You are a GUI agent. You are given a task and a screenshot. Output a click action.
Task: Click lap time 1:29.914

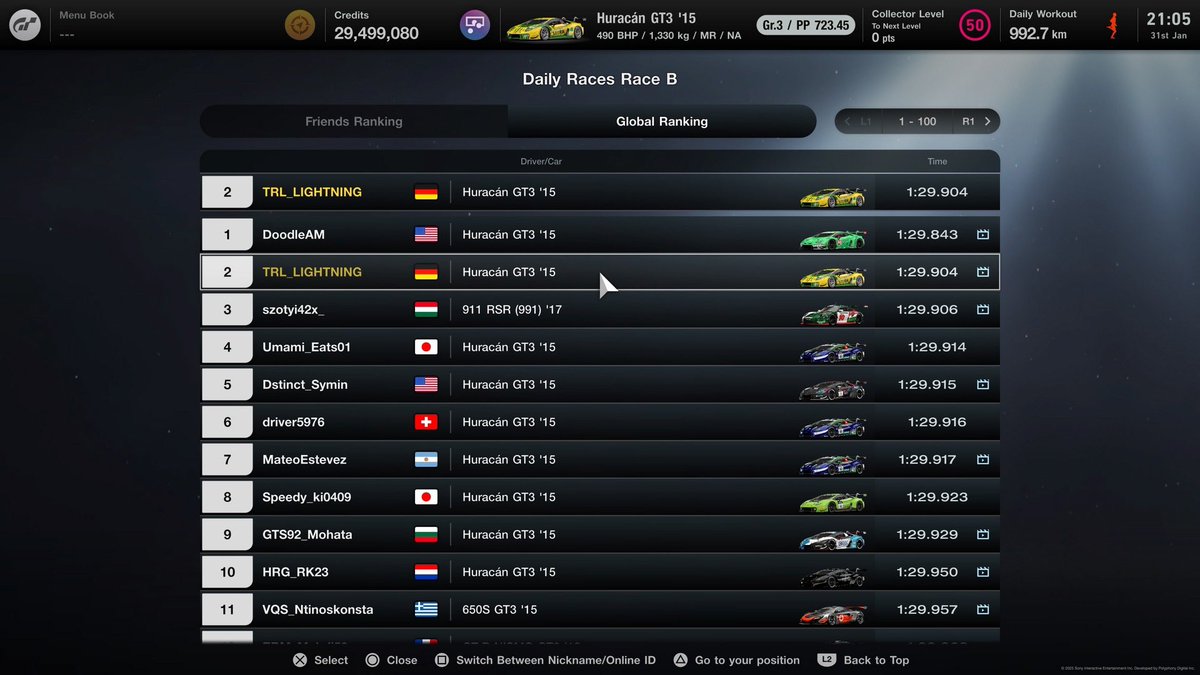click(937, 347)
